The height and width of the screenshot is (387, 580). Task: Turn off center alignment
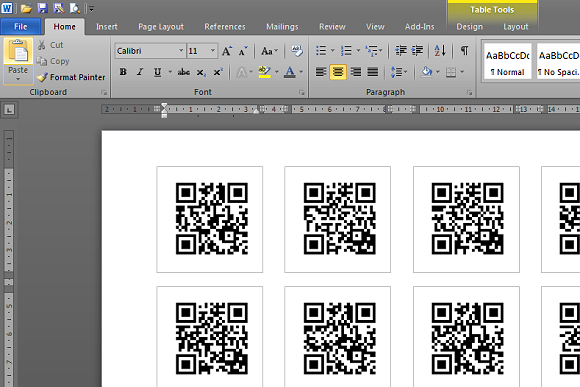click(x=338, y=72)
